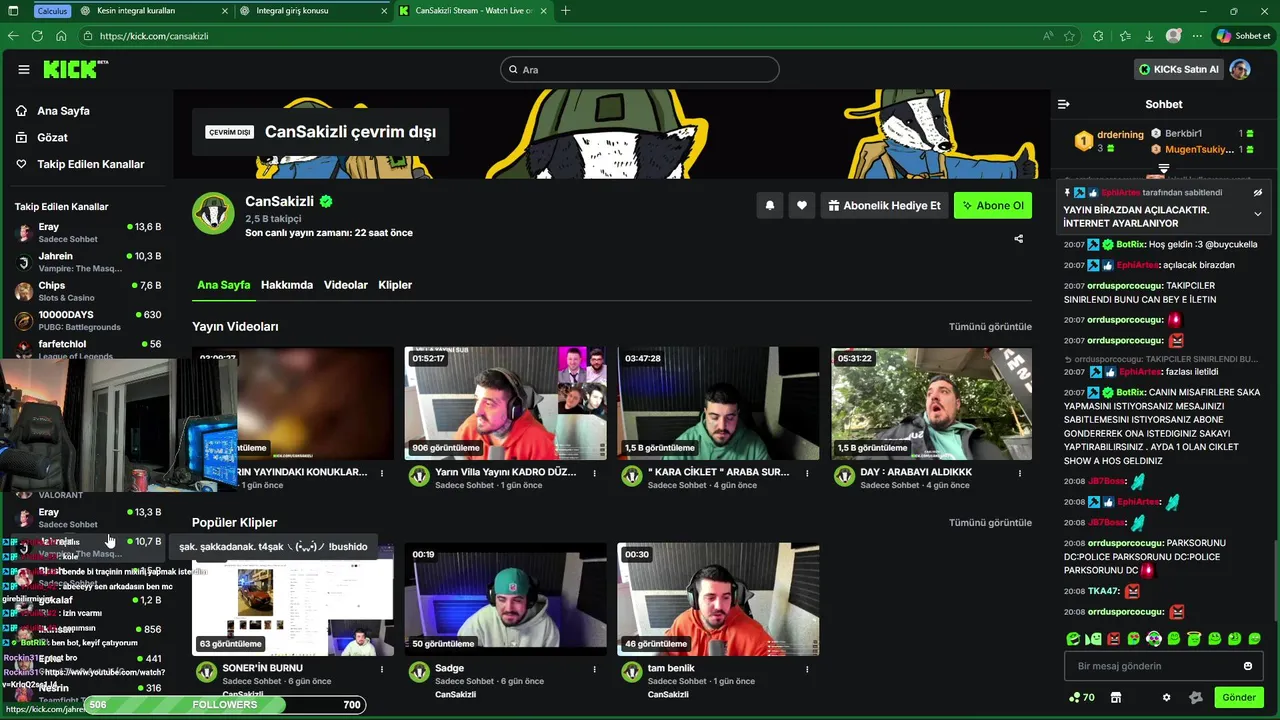Click KICKs Satın Al button
The image size is (1280, 720).
1179,69
